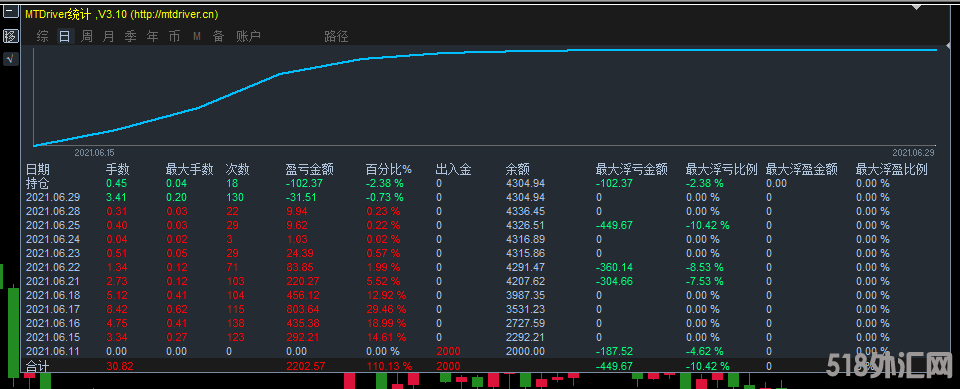Open the 账户 account tab
This screenshot has height=389, width=960.
[x=249, y=36]
